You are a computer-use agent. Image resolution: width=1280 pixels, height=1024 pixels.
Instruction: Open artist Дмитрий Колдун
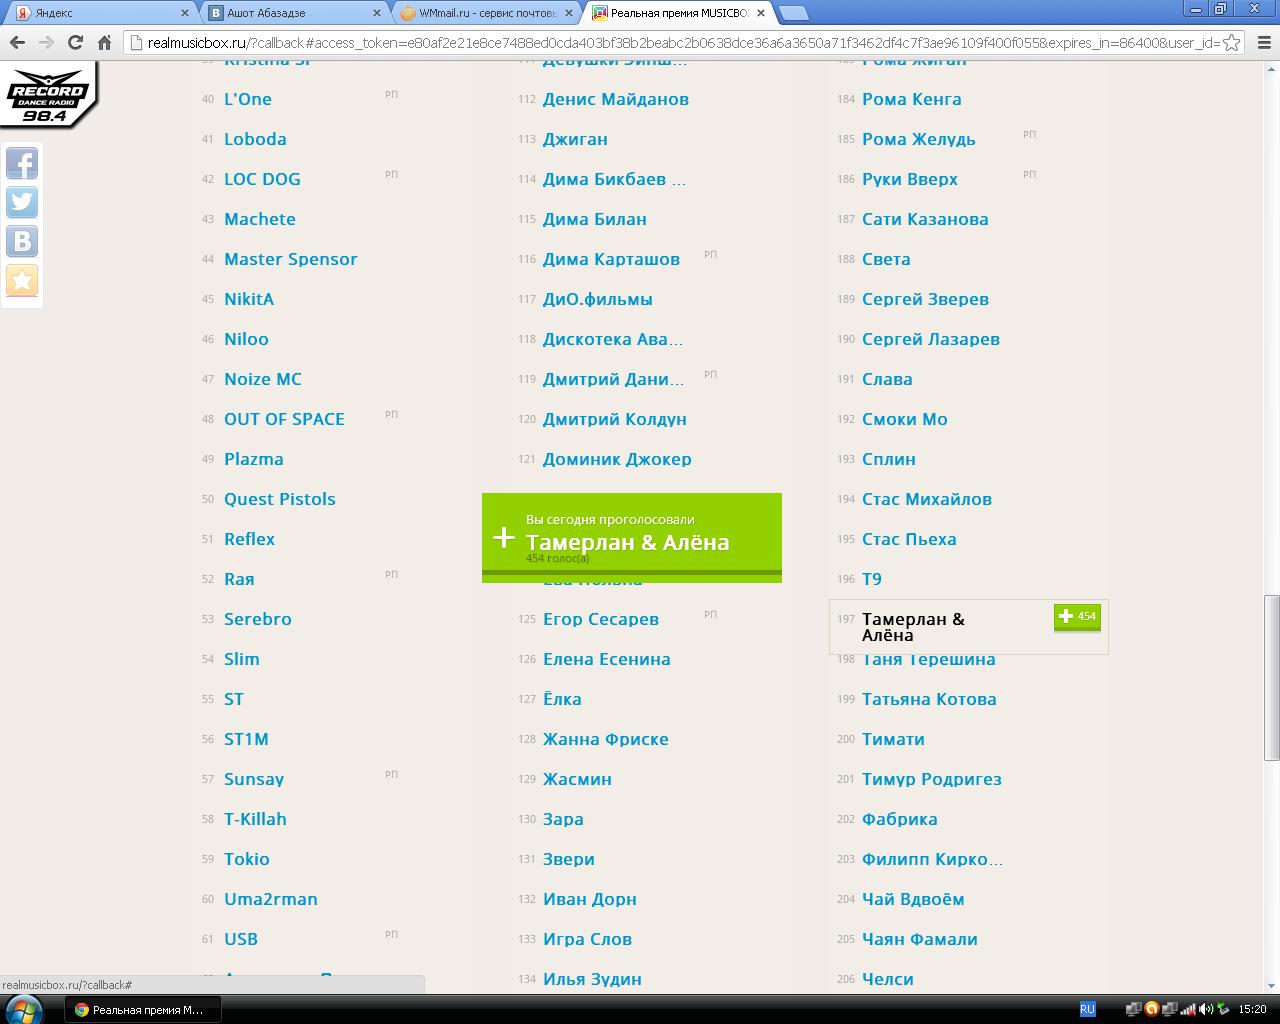(x=615, y=419)
